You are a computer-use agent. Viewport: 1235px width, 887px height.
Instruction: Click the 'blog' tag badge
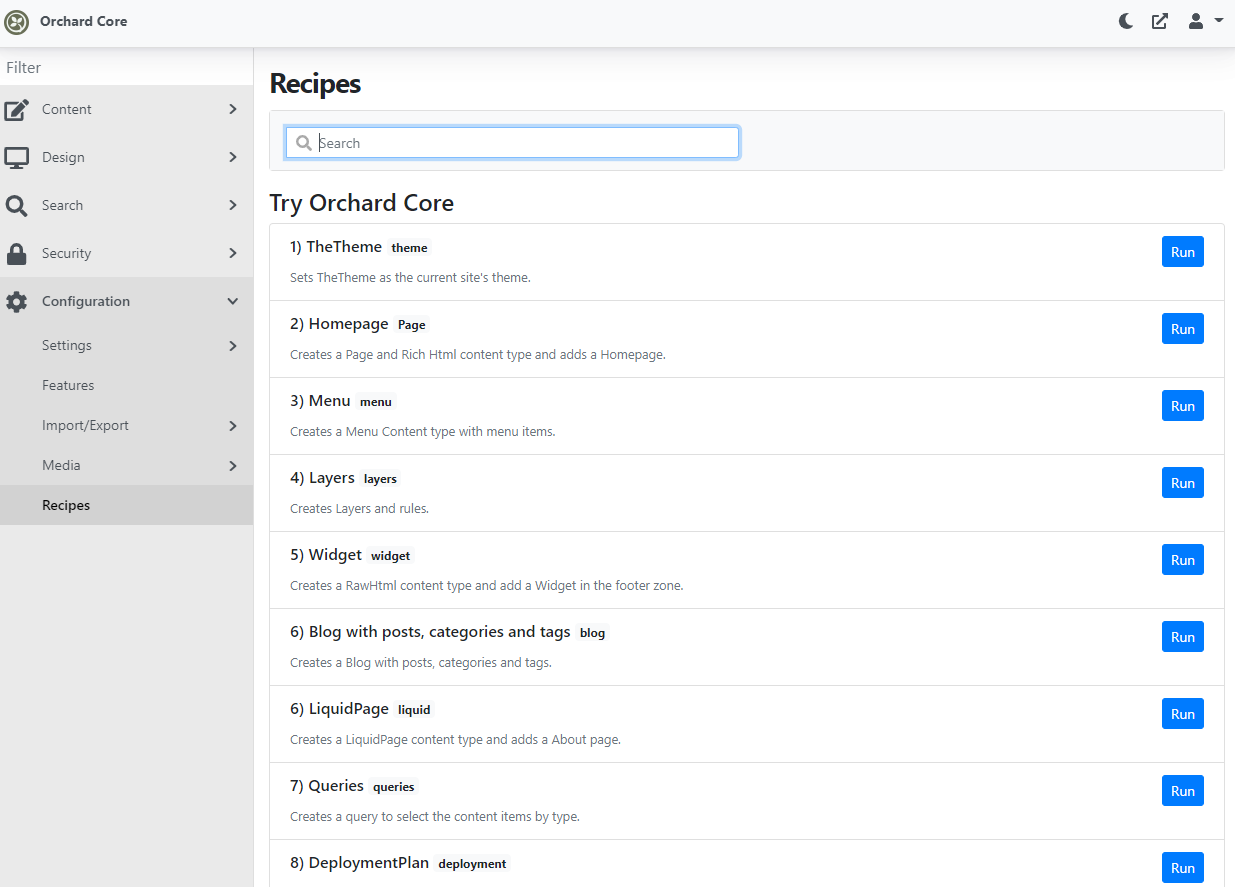[592, 633]
